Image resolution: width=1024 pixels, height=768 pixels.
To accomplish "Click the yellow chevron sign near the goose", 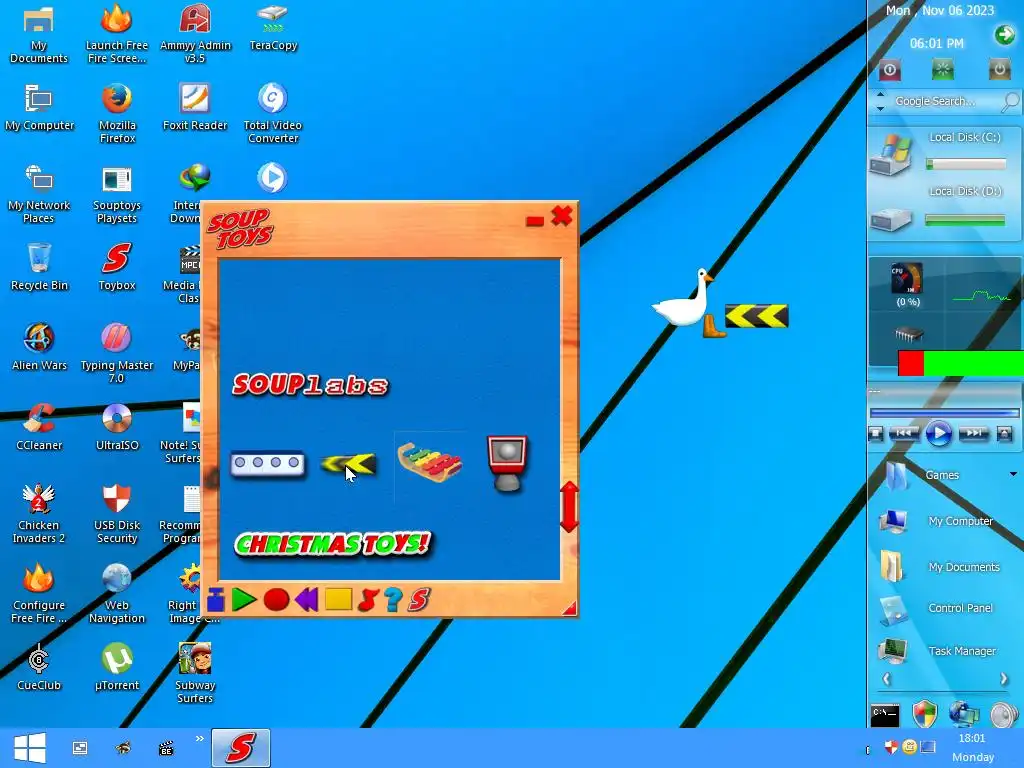I will tap(756, 316).
